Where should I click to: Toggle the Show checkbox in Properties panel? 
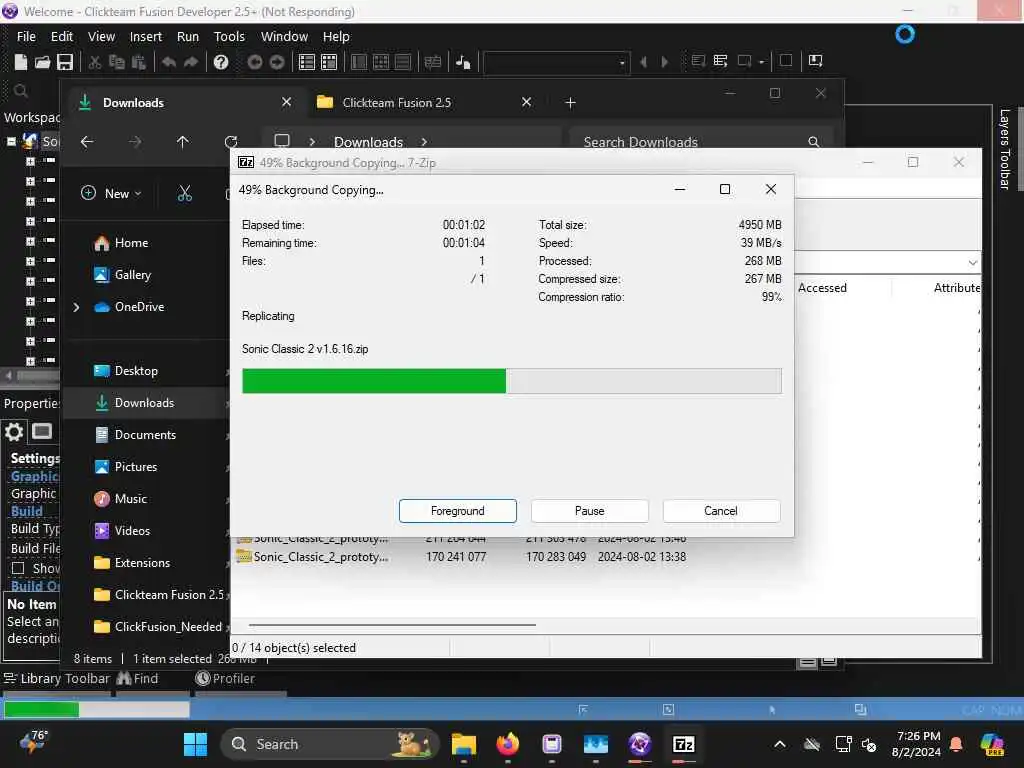pos(18,568)
